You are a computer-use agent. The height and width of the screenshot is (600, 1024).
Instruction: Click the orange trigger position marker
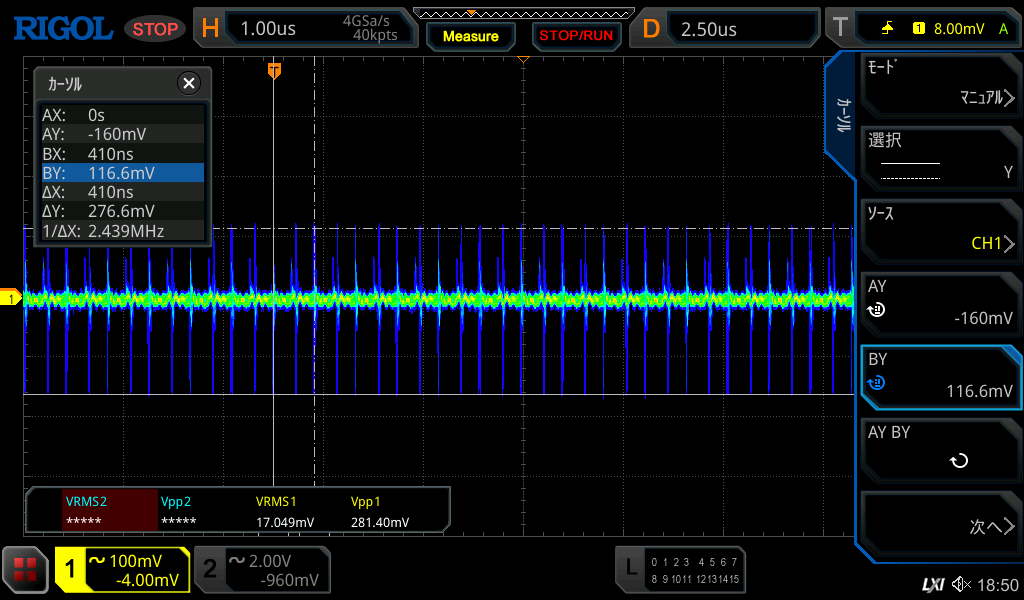[274, 70]
